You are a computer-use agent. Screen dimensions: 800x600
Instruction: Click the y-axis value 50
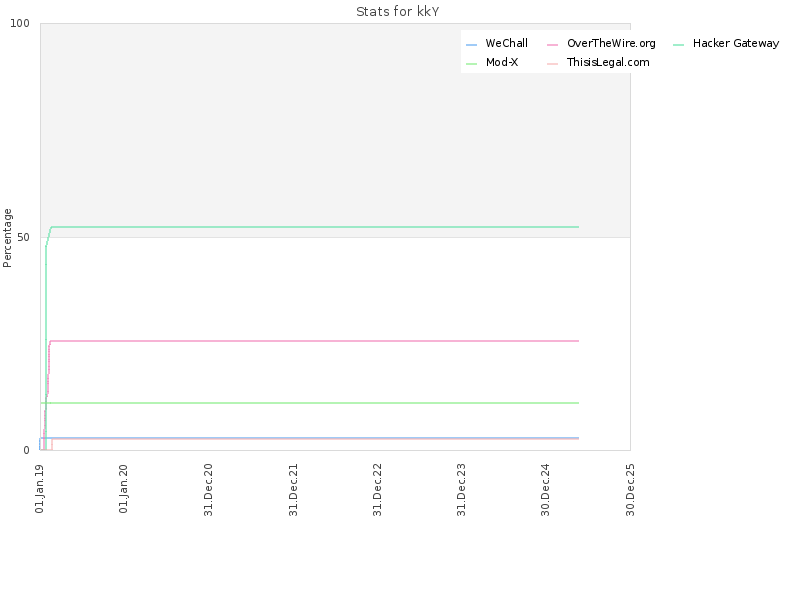23,237
